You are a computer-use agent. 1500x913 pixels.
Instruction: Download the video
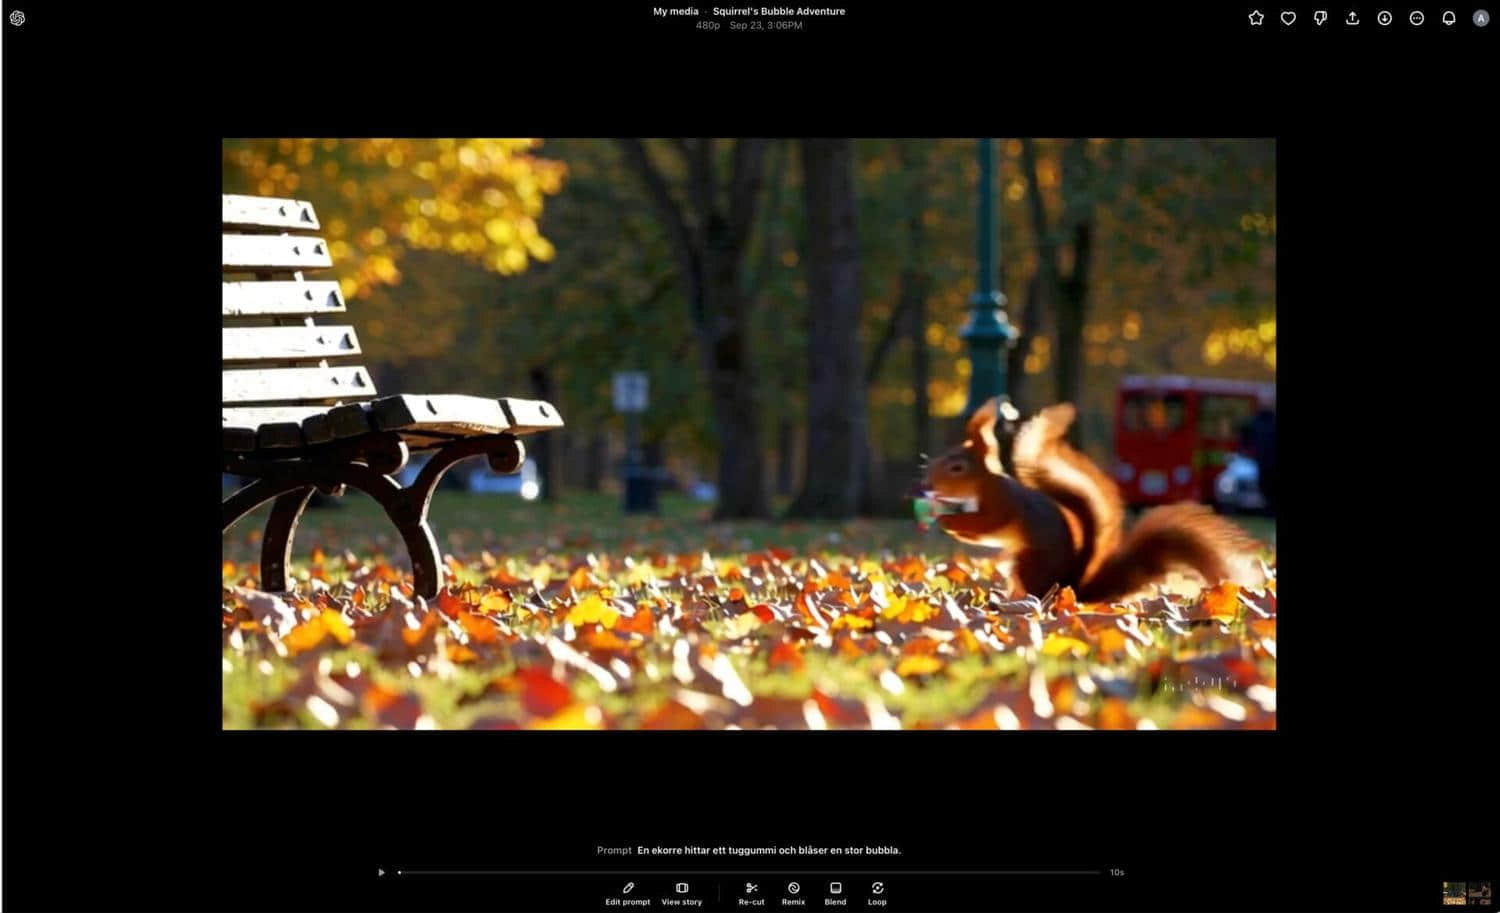[x=1385, y=18]
